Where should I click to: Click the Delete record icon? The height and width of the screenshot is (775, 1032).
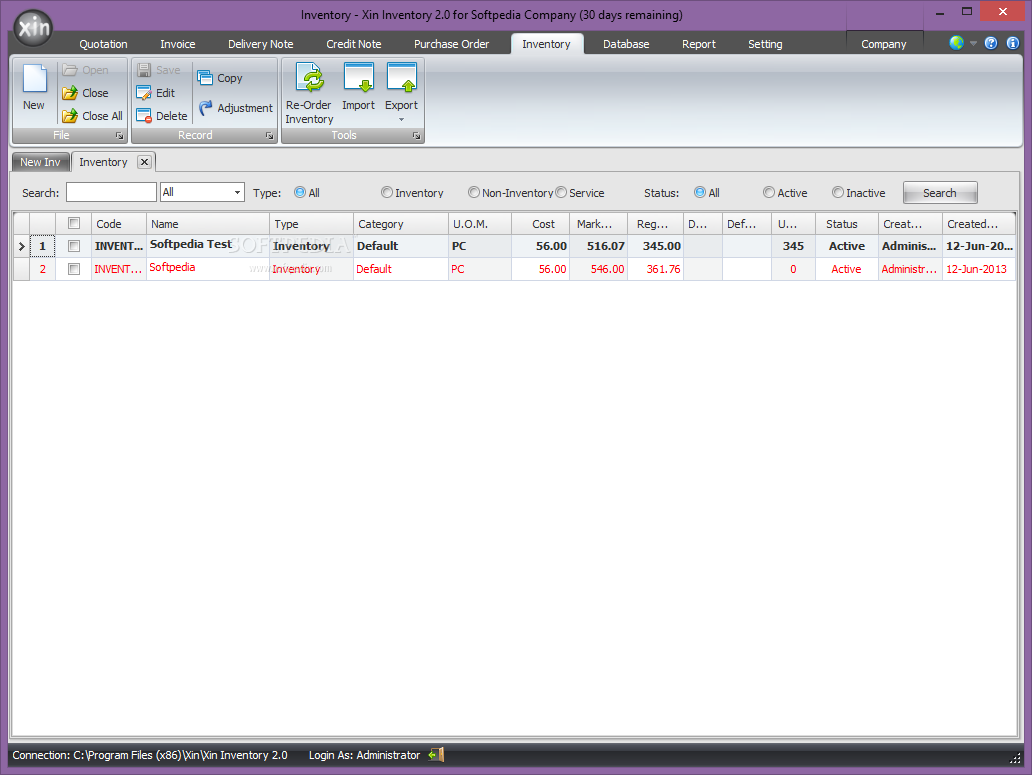[x=144, y=116]
